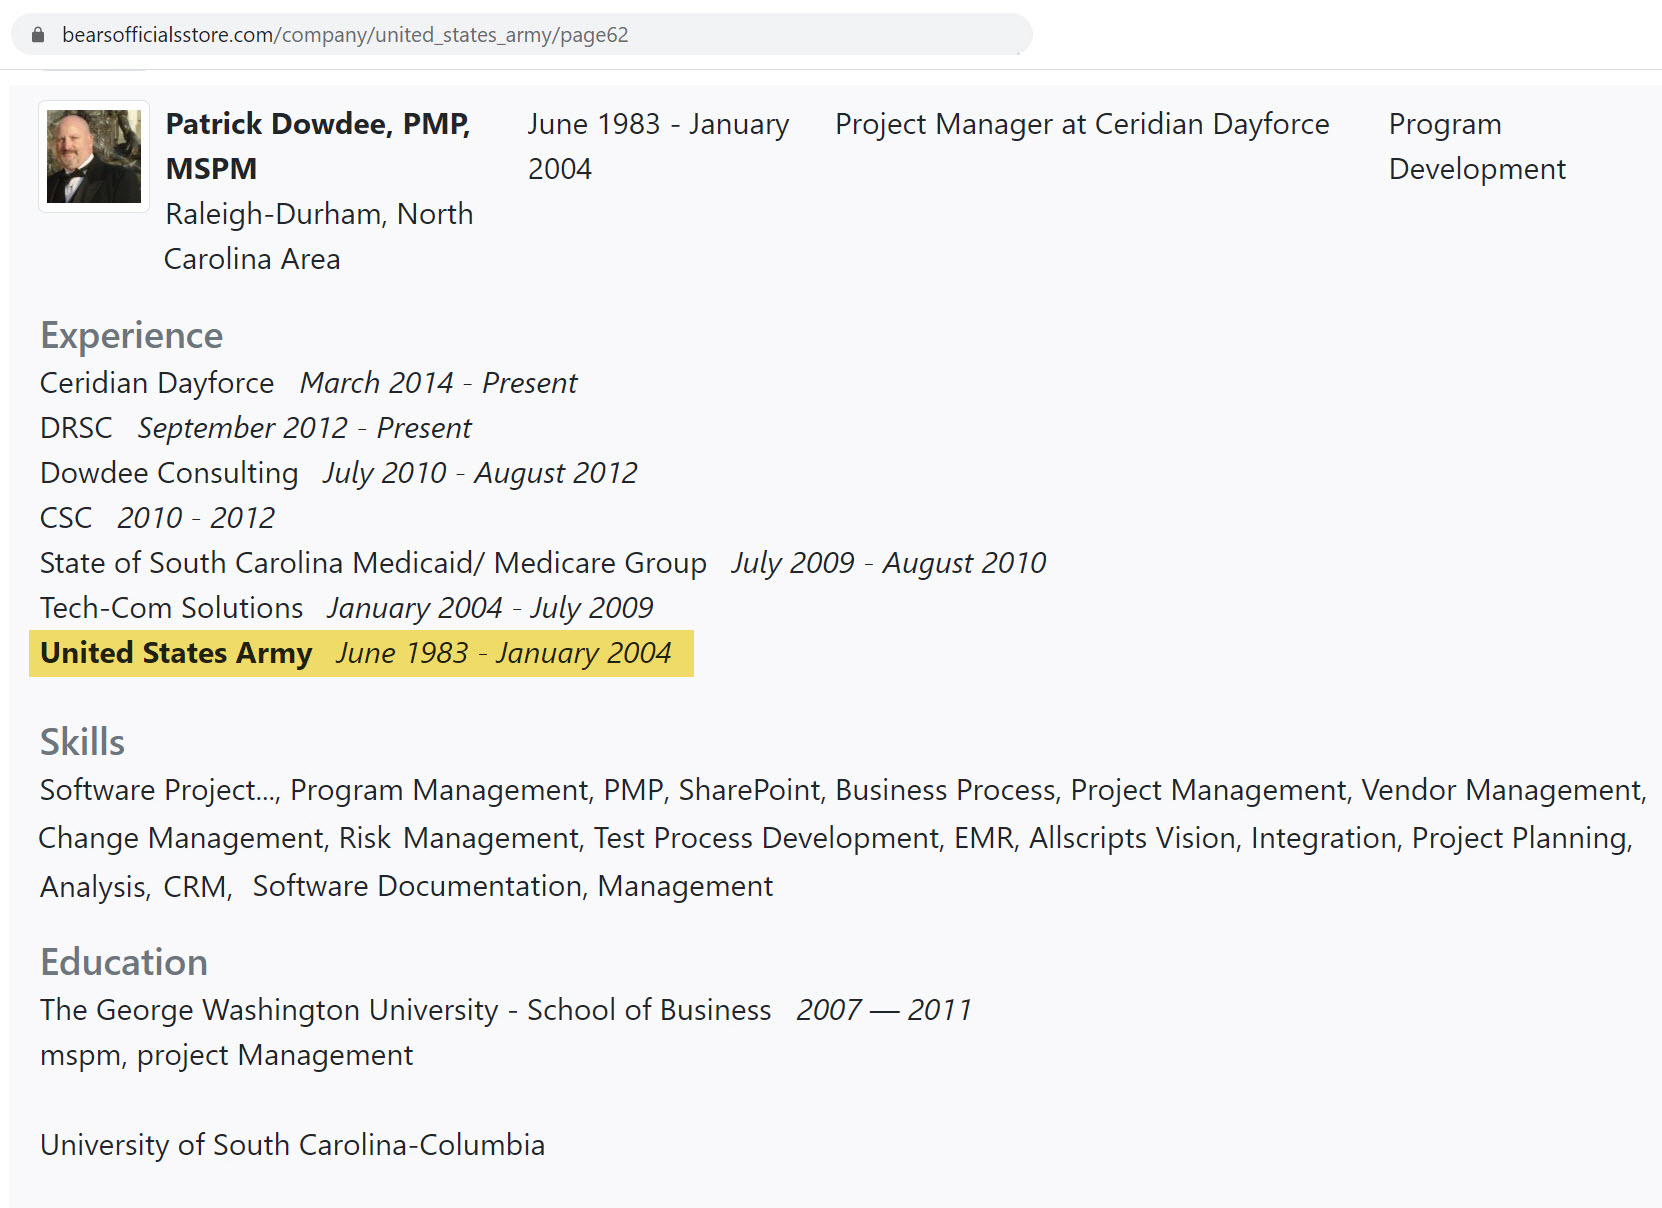The width and height of the screenshot is (1662, 1208).
Task: Select 'July 2010 - August 2012' dates
Action: point(480,473)
